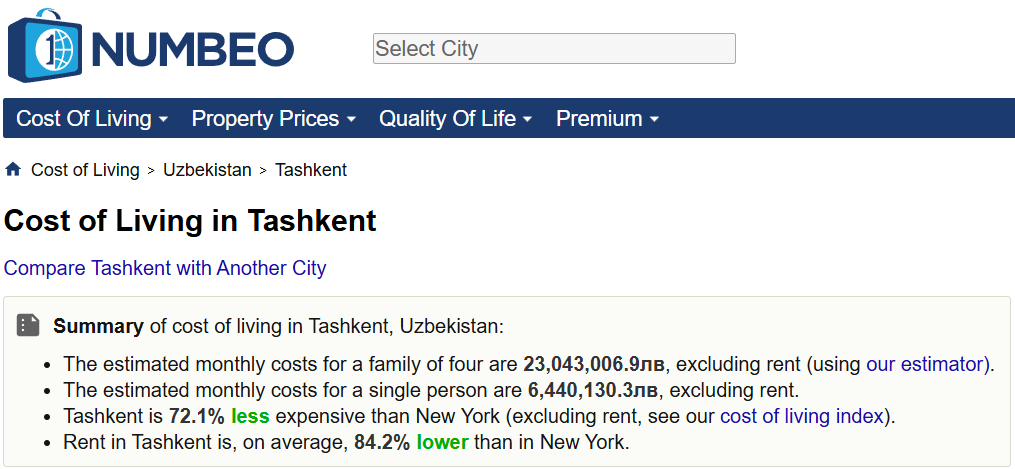Open Cost of Living breadcrumb link
The height and width of the screenshot is (469, 1015).
[x=85, y=170]
